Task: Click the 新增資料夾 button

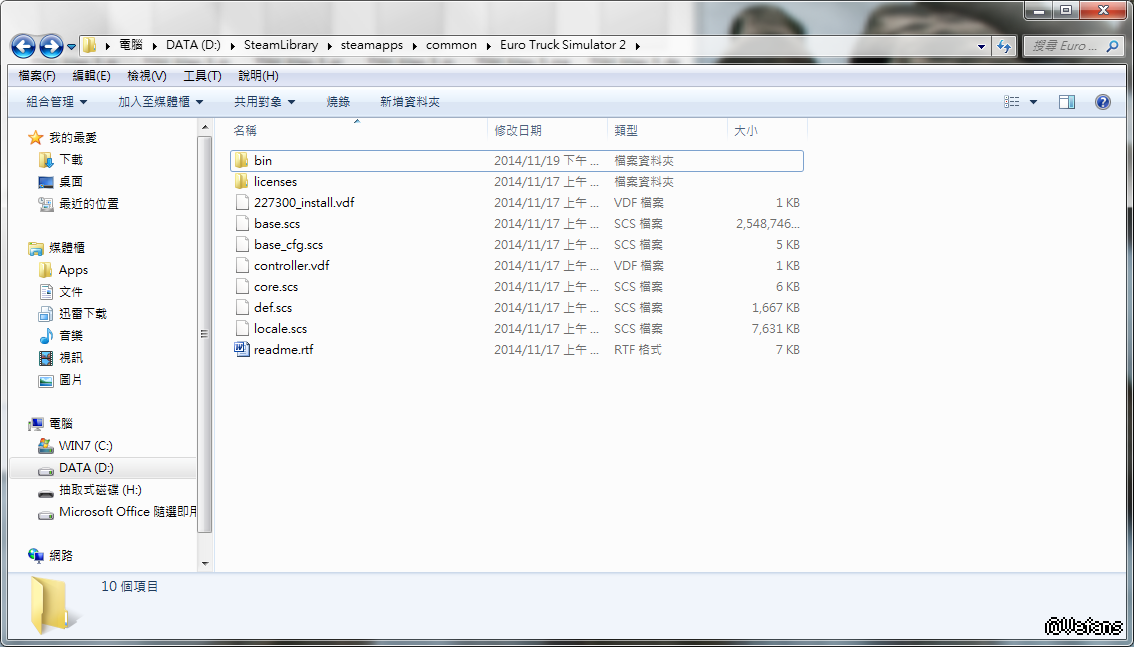Action: pyautogui.click(x=409, y=102)
